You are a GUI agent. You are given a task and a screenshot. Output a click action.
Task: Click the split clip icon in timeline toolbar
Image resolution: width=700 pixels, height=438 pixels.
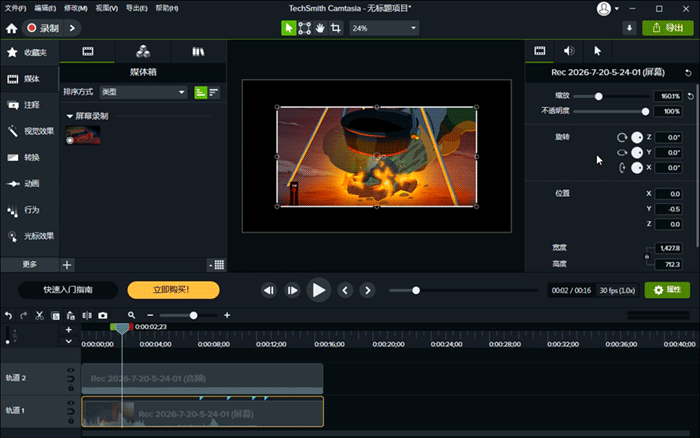(x=87, y=316)
